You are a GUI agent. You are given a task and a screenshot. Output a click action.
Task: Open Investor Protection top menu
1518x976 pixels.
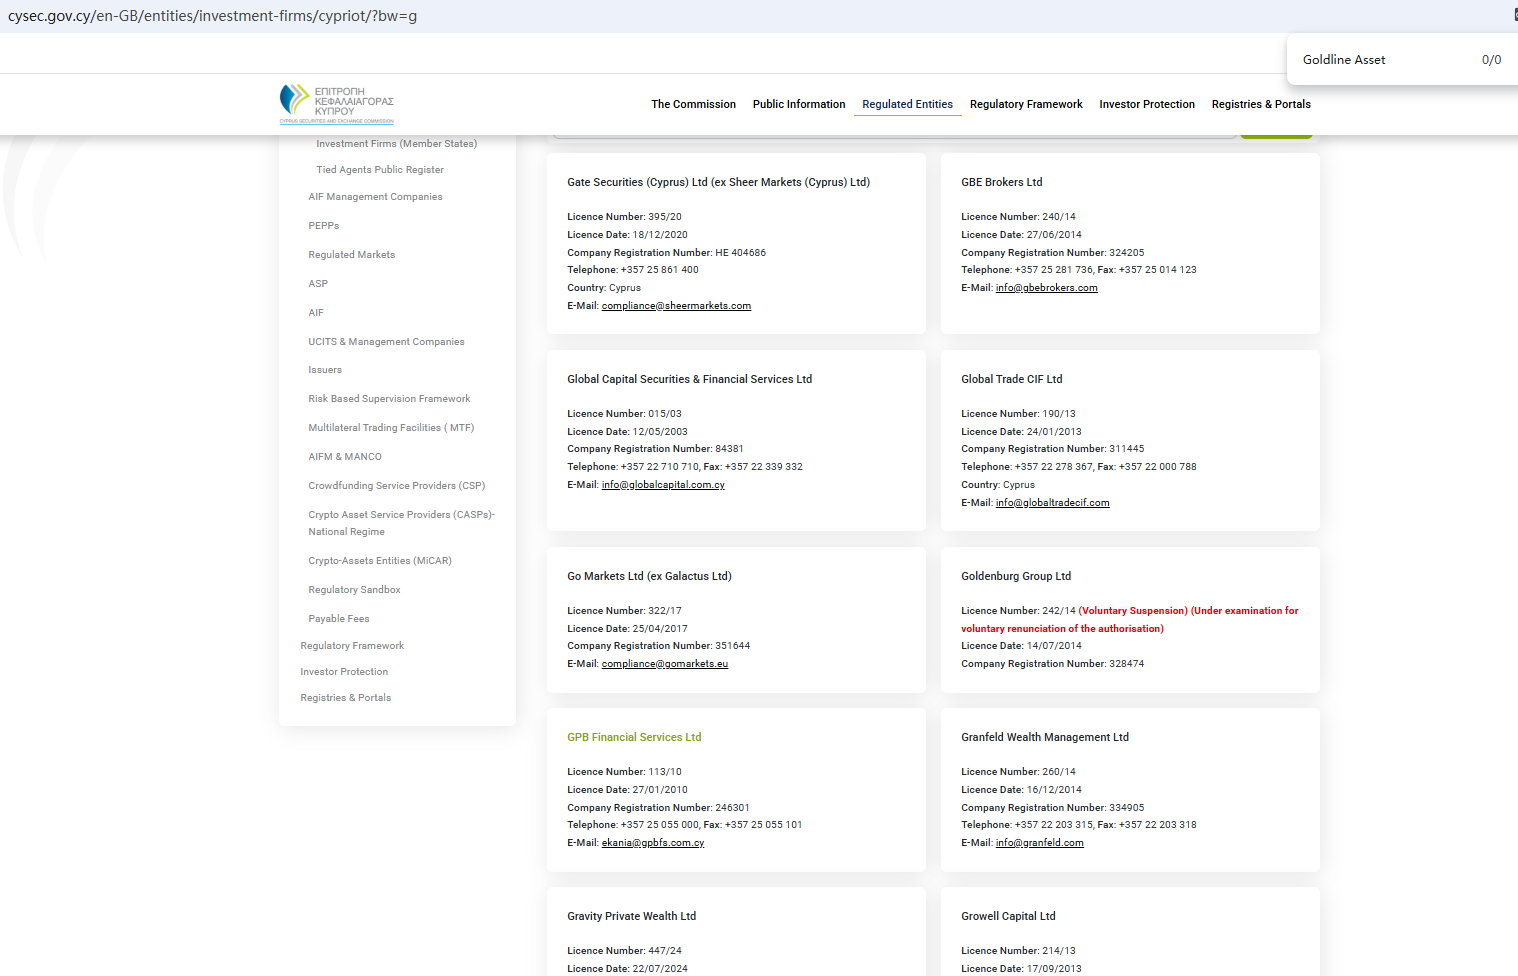pyautogui.click(x=1146, y=104)
